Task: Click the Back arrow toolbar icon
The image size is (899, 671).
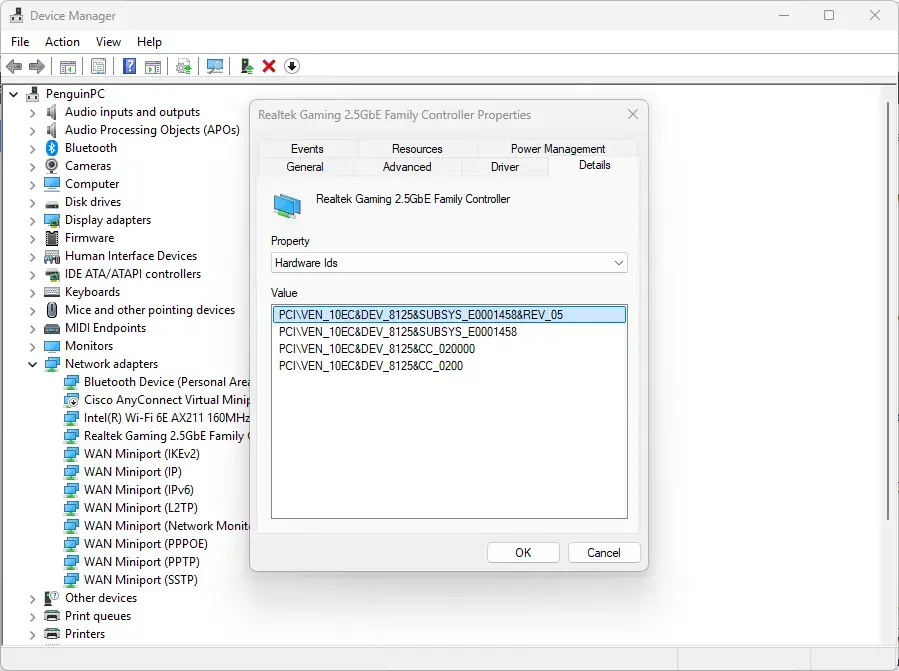Action: tap(14, 67)
